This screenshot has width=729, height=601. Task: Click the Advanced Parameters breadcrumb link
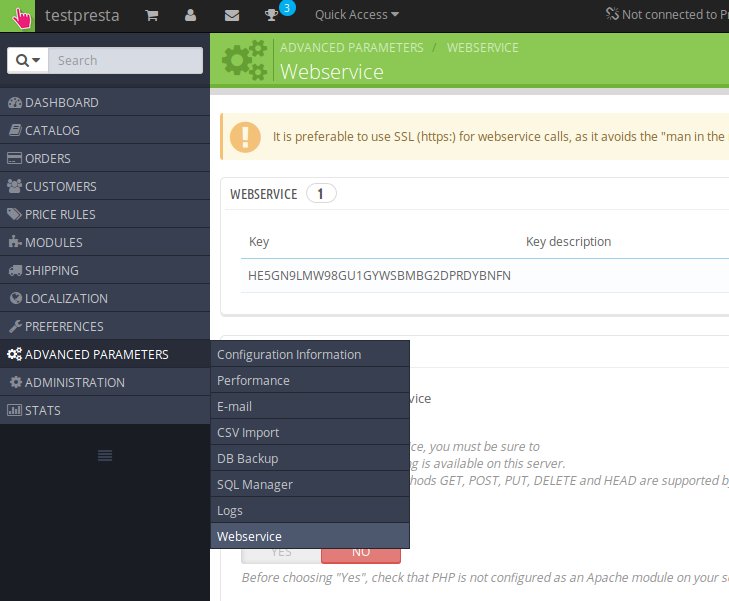pyautogui.click(x=351, y=47)
